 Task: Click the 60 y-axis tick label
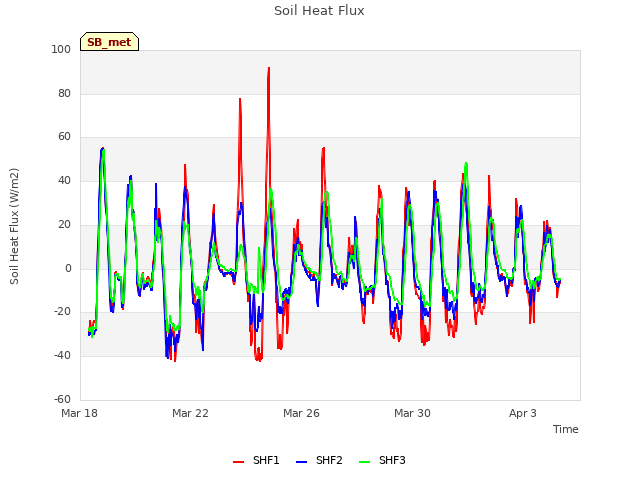click(x=64, y=137)
